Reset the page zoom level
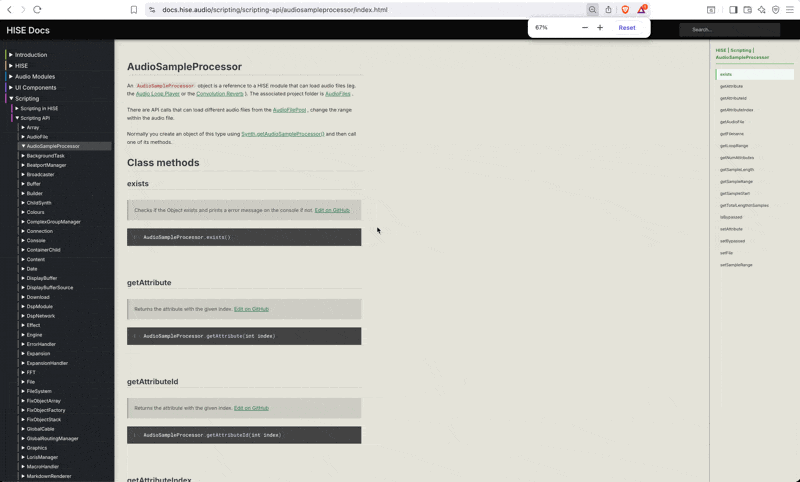Screen dimensions: 800x482 626,28
